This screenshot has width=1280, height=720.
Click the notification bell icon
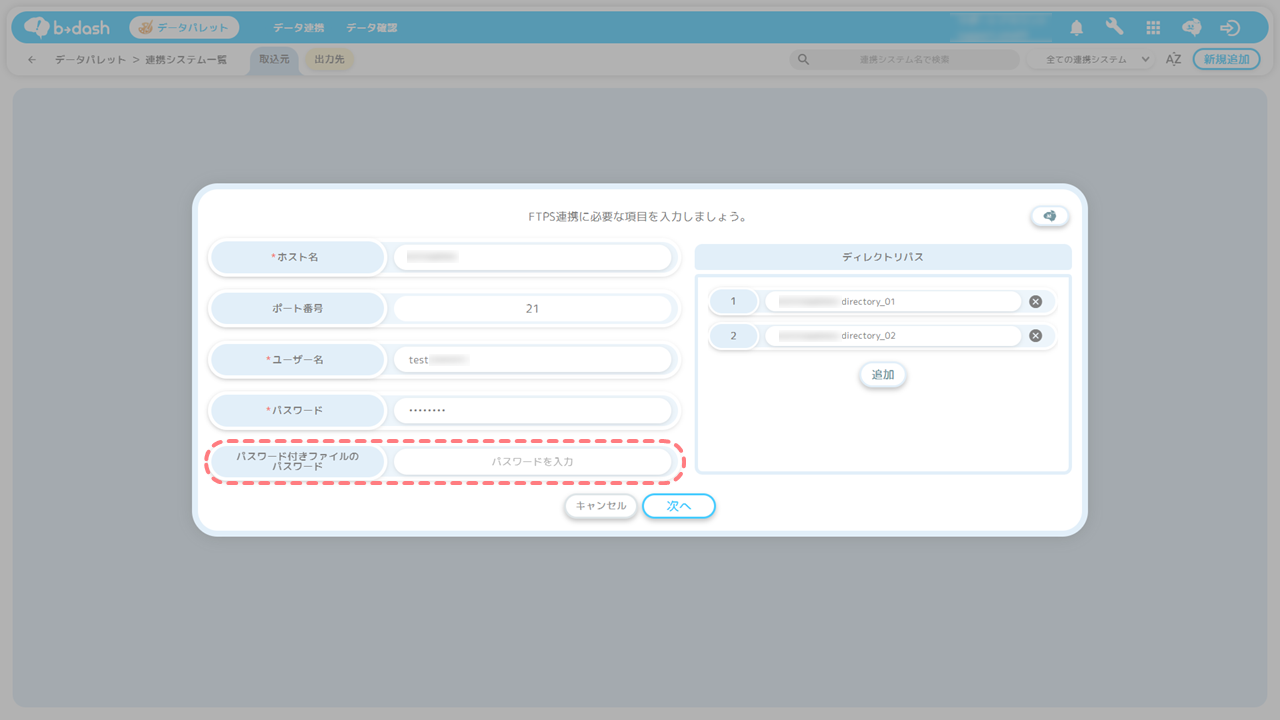[1077, 28]
